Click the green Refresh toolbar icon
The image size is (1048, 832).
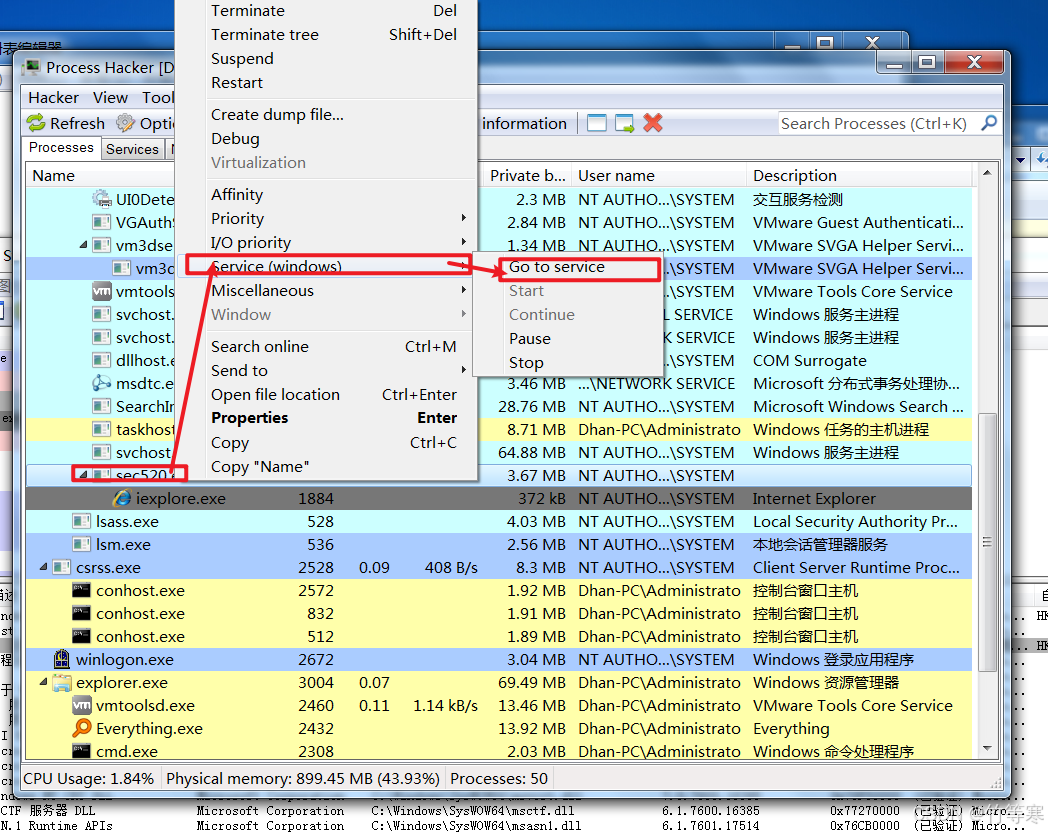pyautogui.click(x=36, y=123)
